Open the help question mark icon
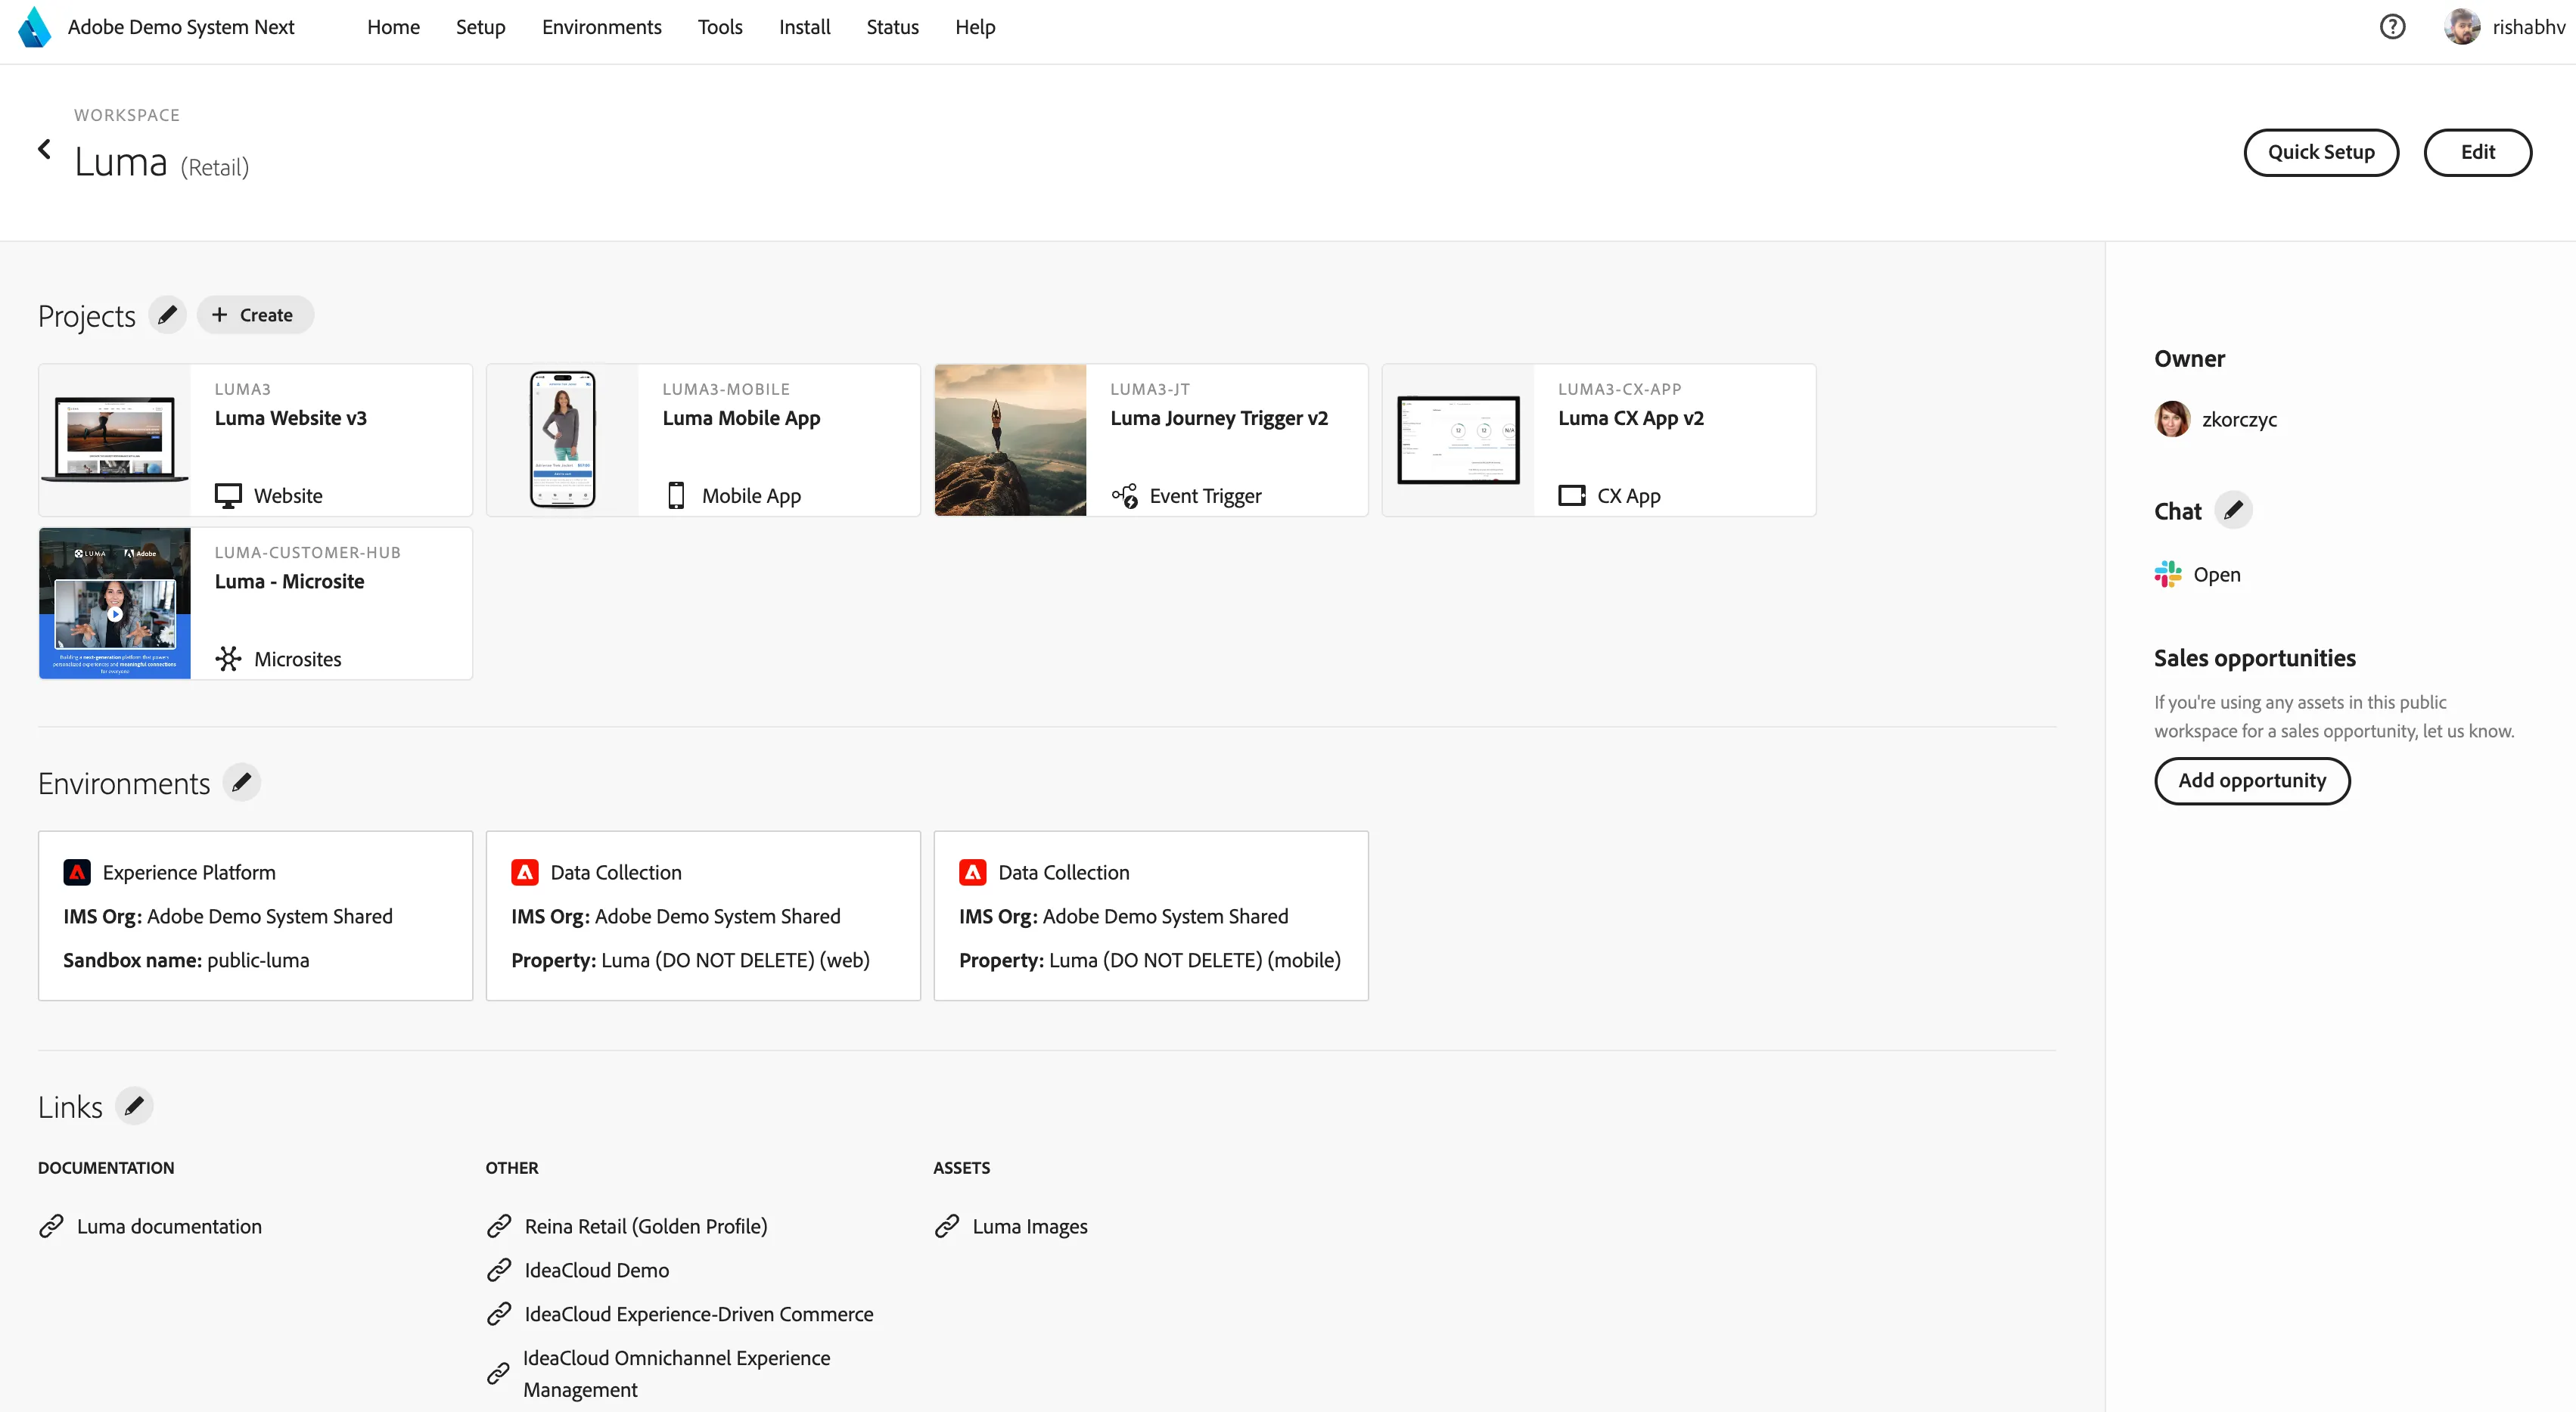 (x=2392, y=27)
